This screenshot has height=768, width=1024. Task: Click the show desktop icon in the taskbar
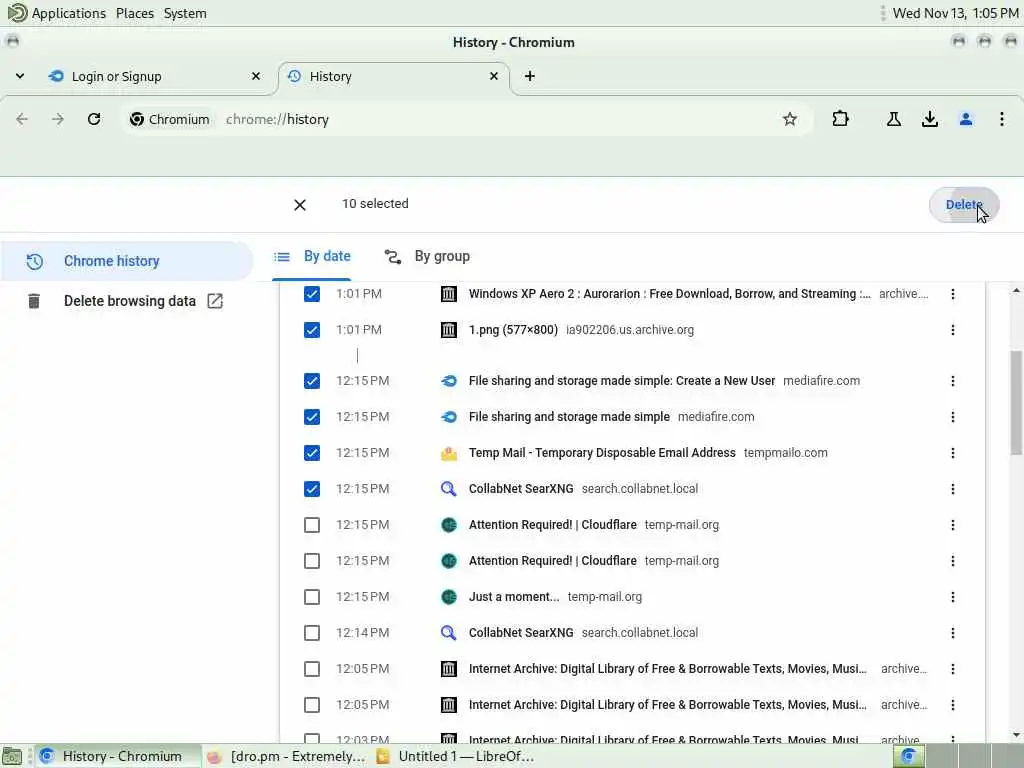point(12,756)
